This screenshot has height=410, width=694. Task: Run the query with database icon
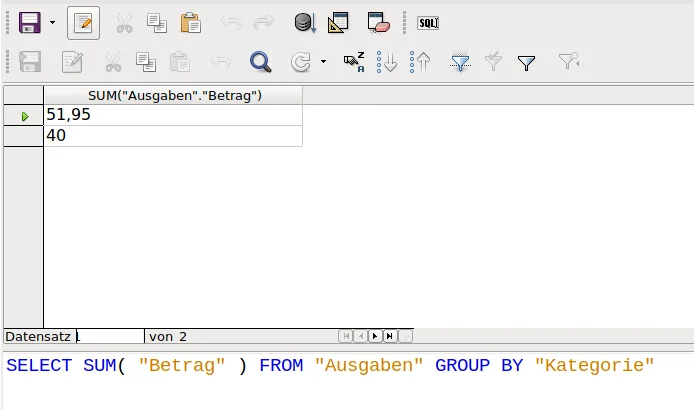point(305,23)
